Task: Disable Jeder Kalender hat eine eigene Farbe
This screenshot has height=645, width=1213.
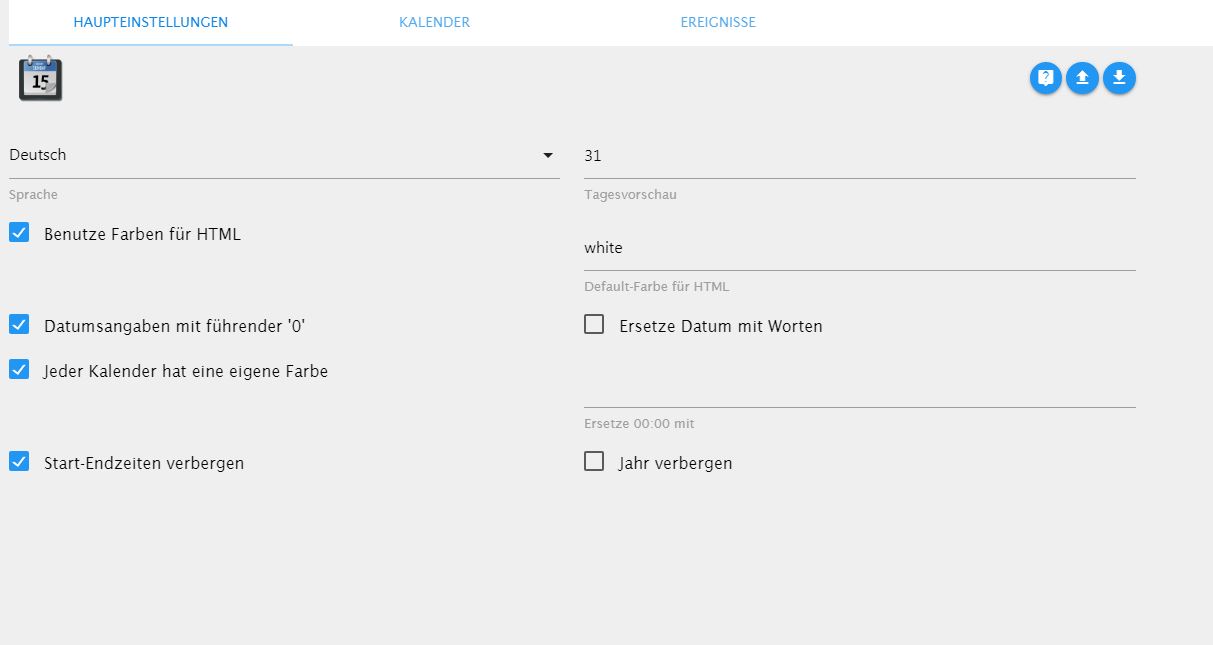Action: pyautogui.click(x=19, y=370)
